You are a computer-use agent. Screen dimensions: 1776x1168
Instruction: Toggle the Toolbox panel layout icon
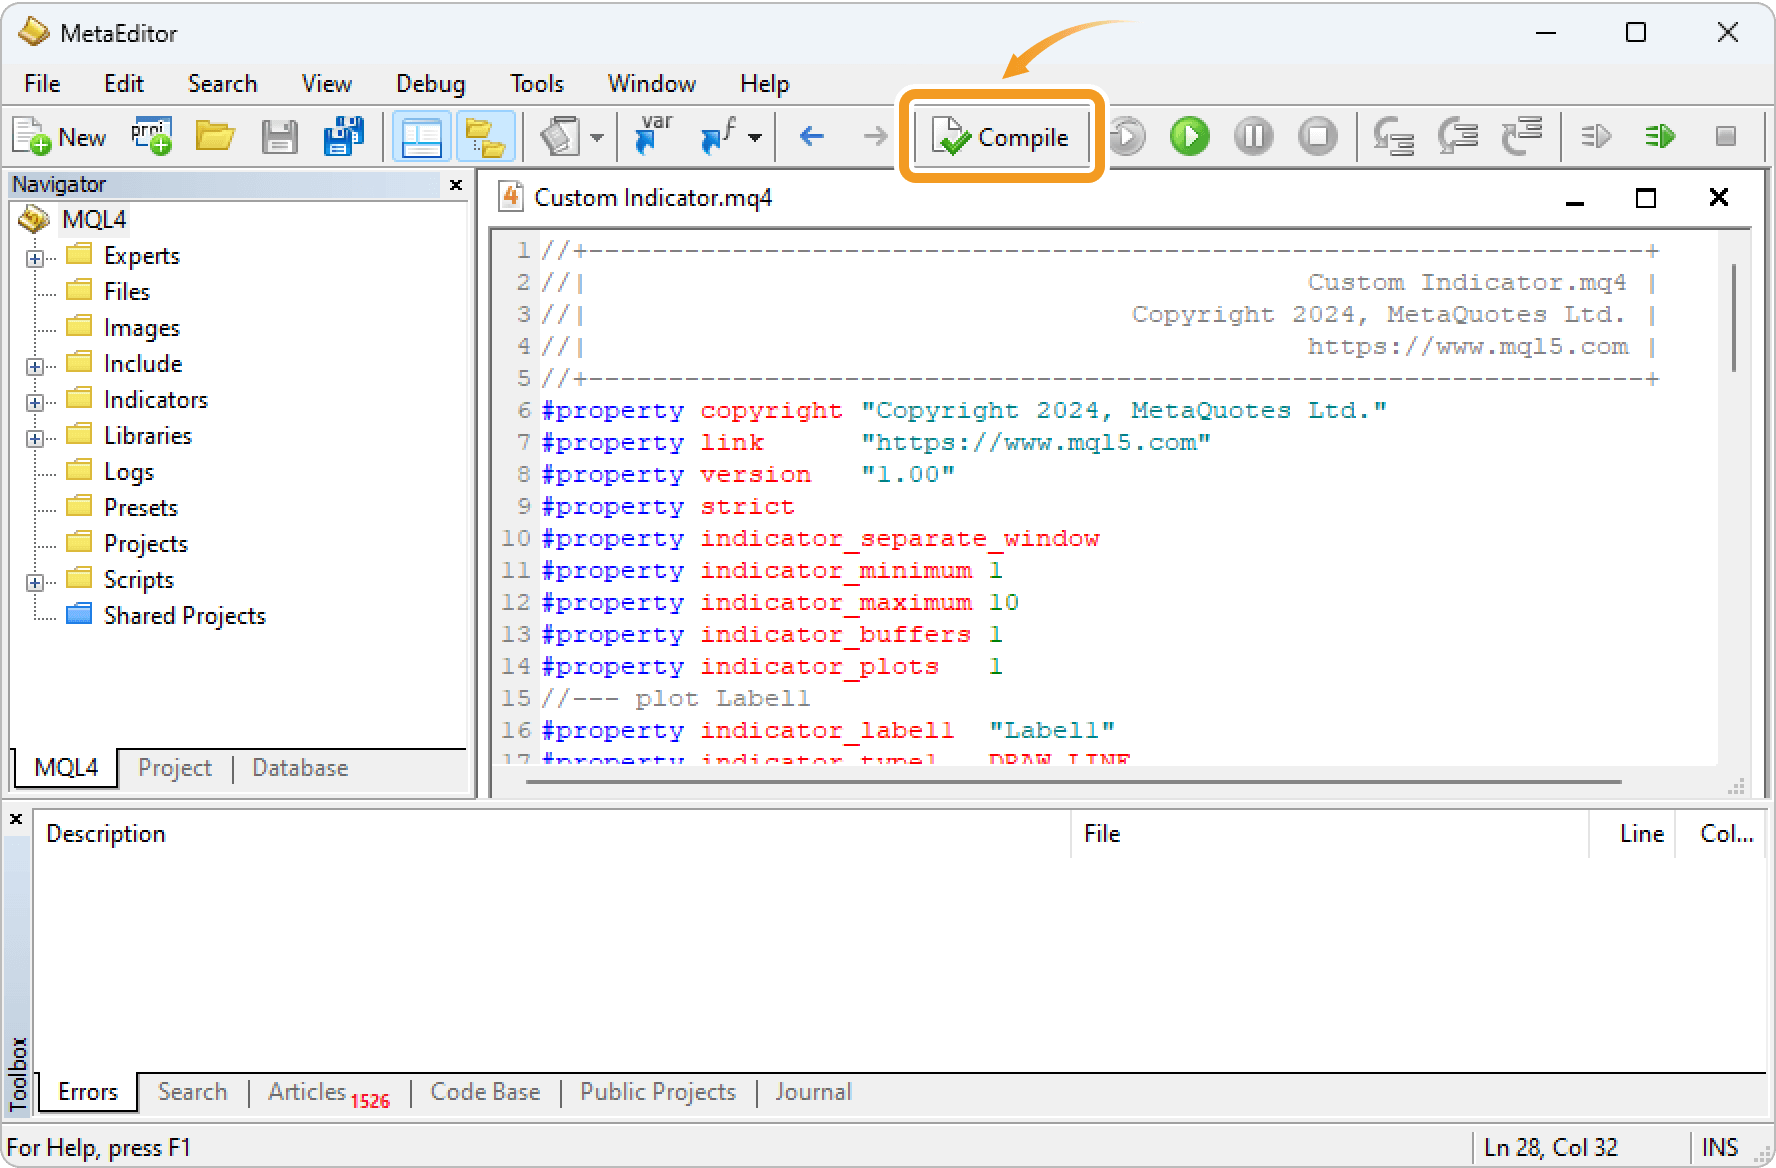422,137
